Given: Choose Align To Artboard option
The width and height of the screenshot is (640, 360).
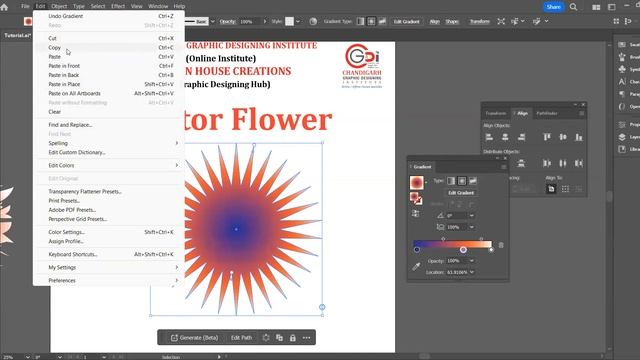Looking at the screenshot, I should (551, 189).
